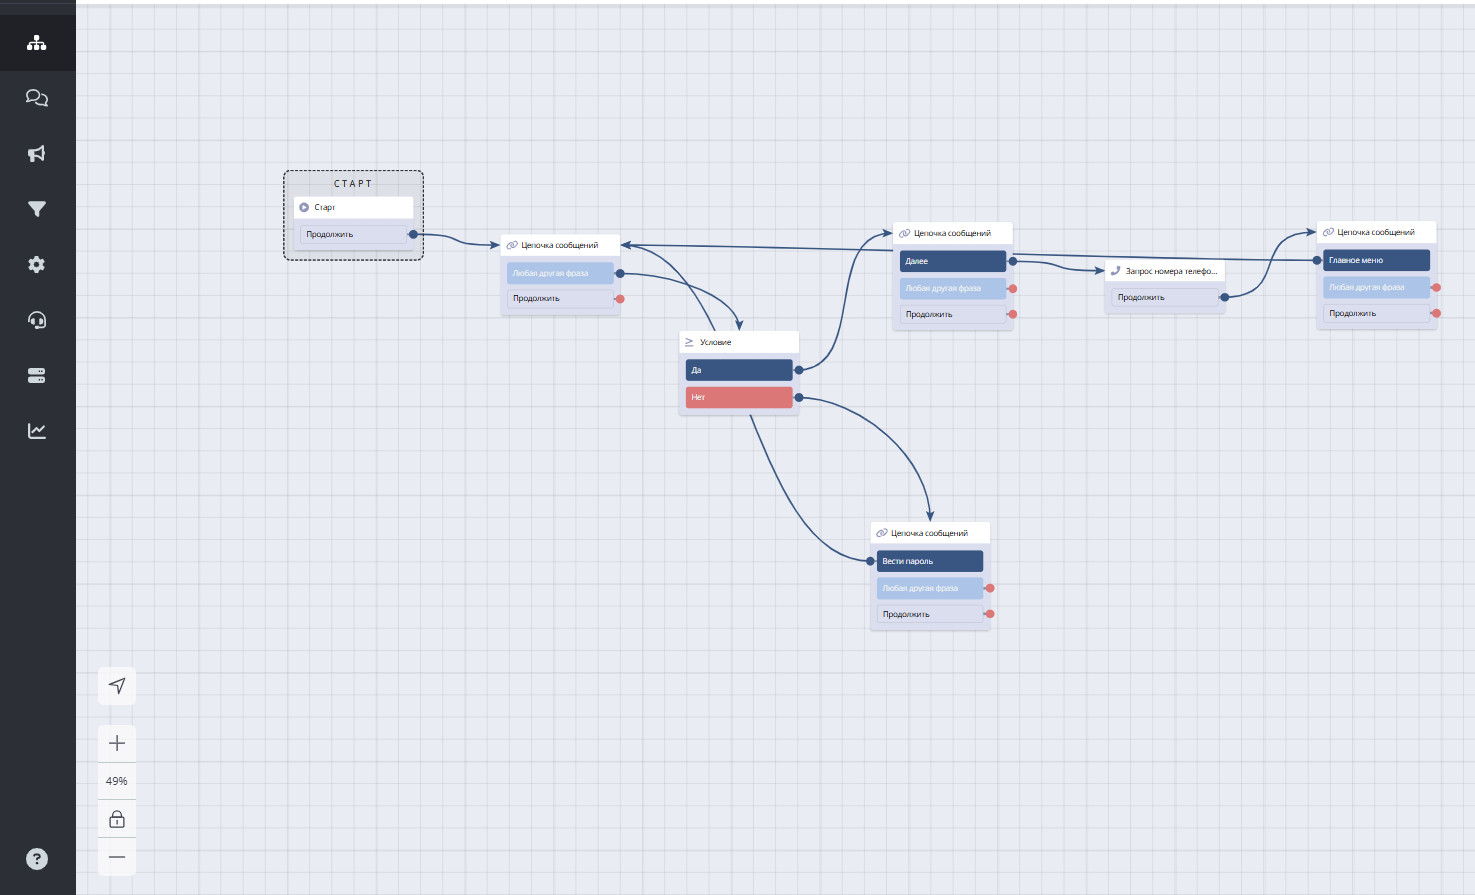Open the server storage section in sidebar
Image resolution: width=1475 pixels, height=895 pixels.
coord(37,376)
